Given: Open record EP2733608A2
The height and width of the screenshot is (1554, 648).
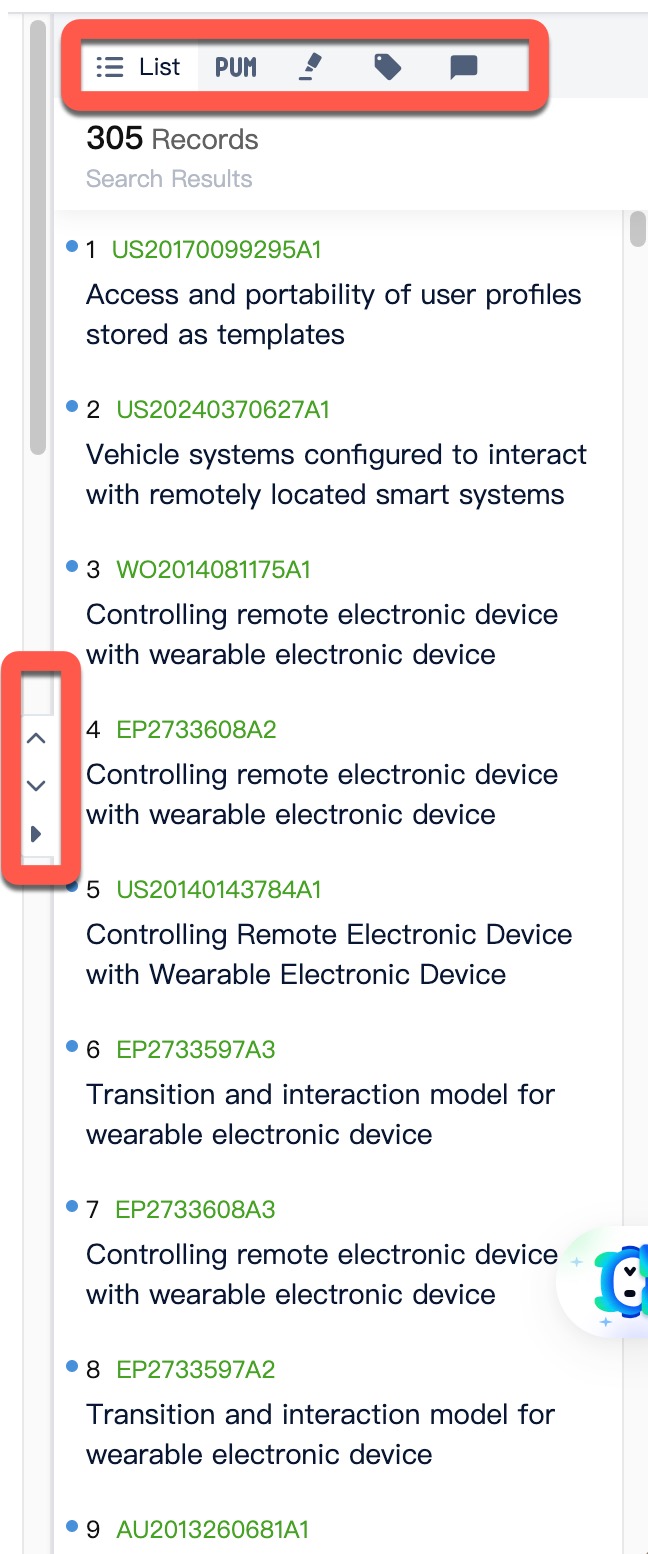Looking at the screenshot, I should pyautogui.click(x=196, y=730).
